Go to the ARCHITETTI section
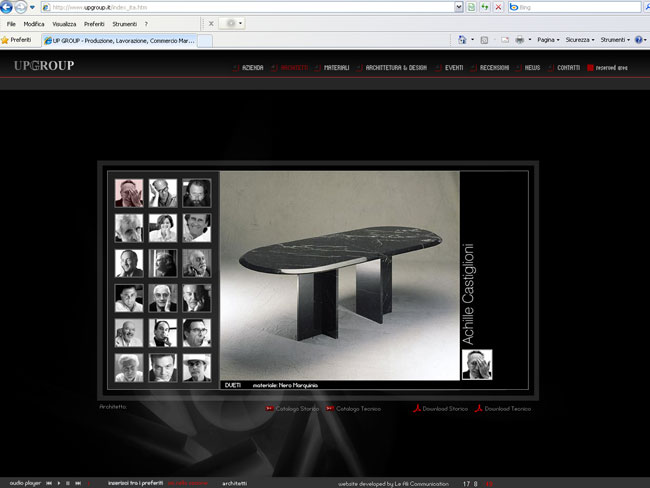Image resolution: width=650 pixels, height=488 pixels. (294, 68)
